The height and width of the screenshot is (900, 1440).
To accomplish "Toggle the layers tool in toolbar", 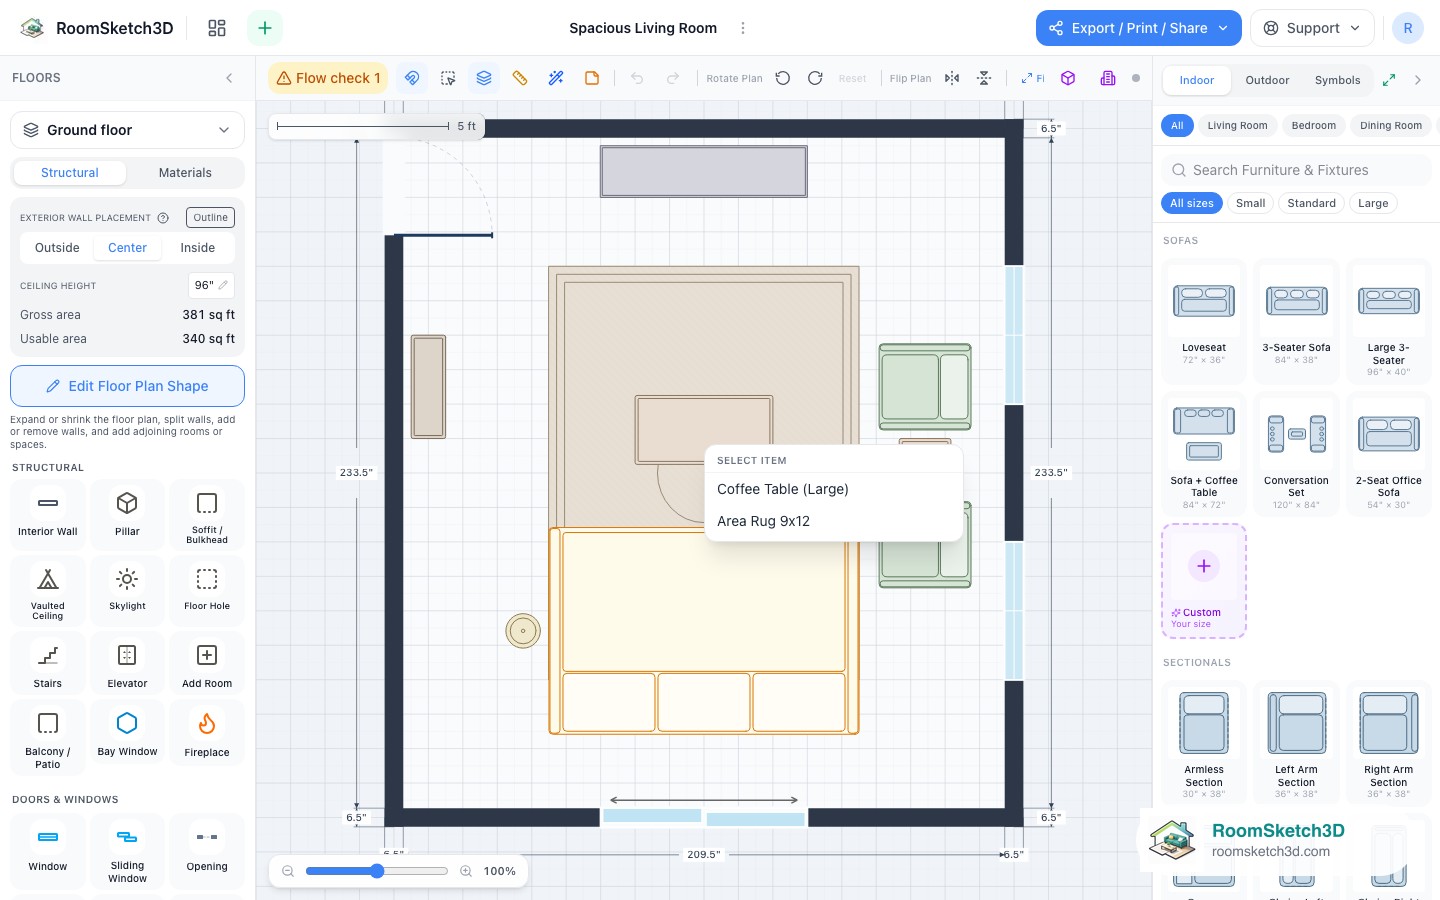I will click(484, 78).
